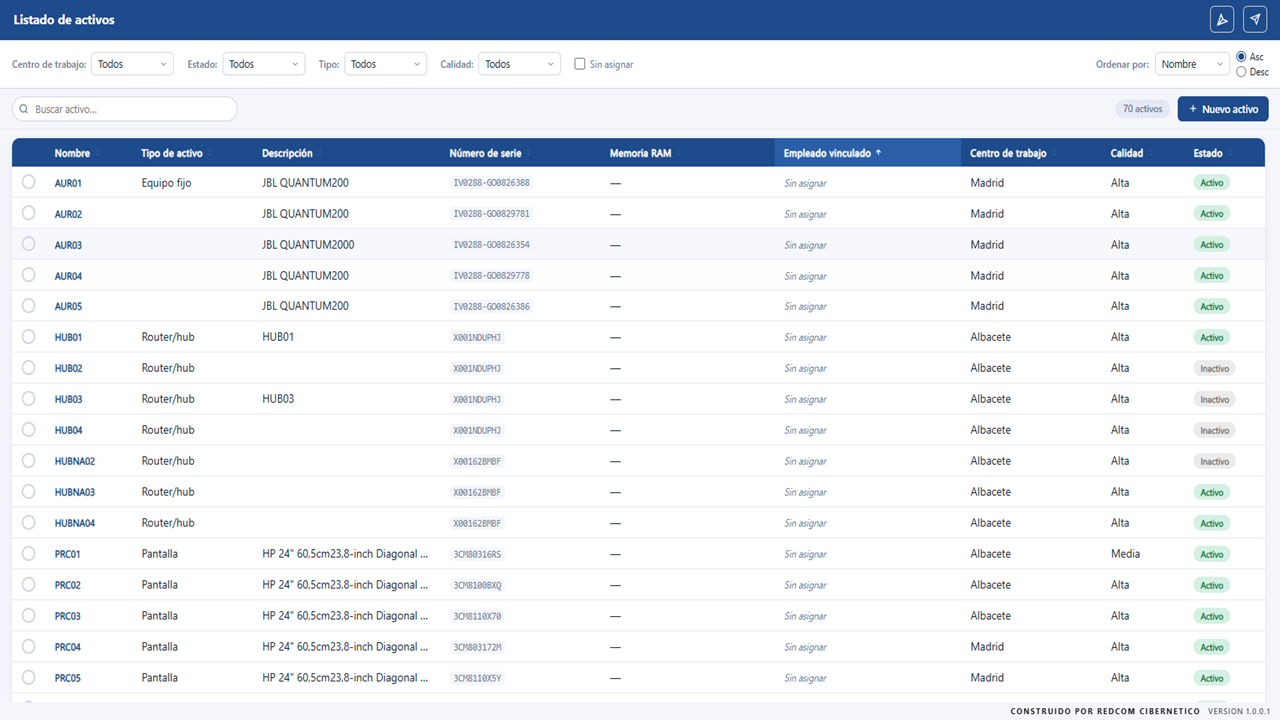This screenshot has height=720, width=1280.
Task: Open the Estado filter dropdown
Action: pyautogui.click(x=264, y=64)
